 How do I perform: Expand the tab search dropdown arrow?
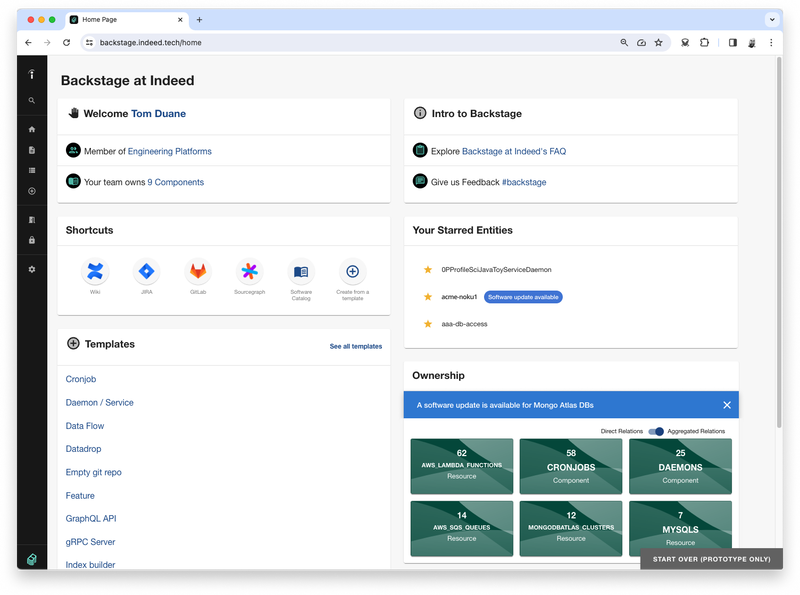pyautogui.click(x=772, y=19)
